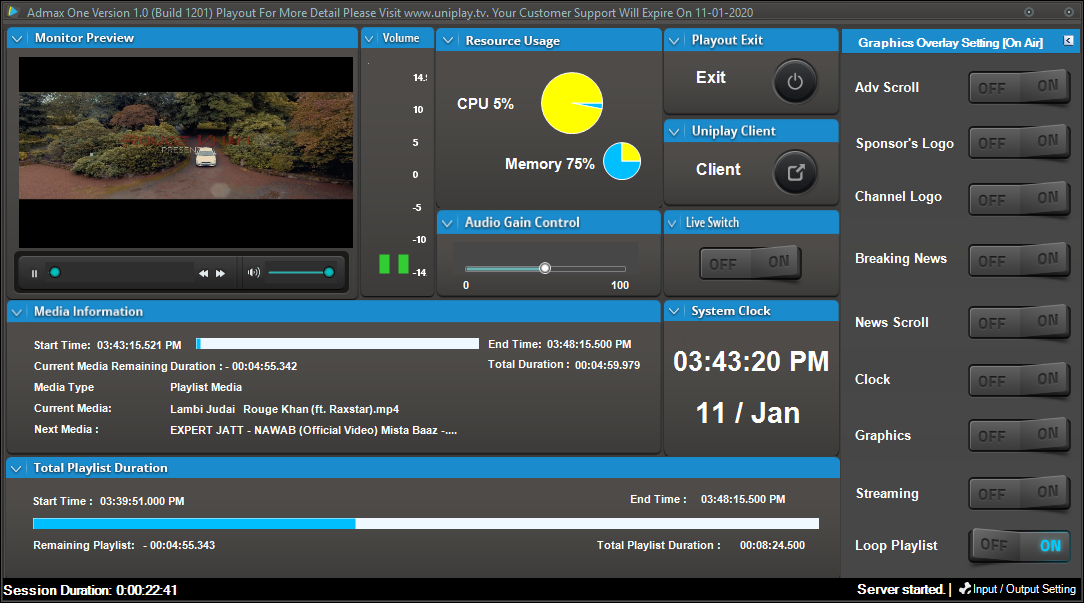Click the fast-forward icon in preview controls
The image size is (1084, 603).
(x=221, y=273)
